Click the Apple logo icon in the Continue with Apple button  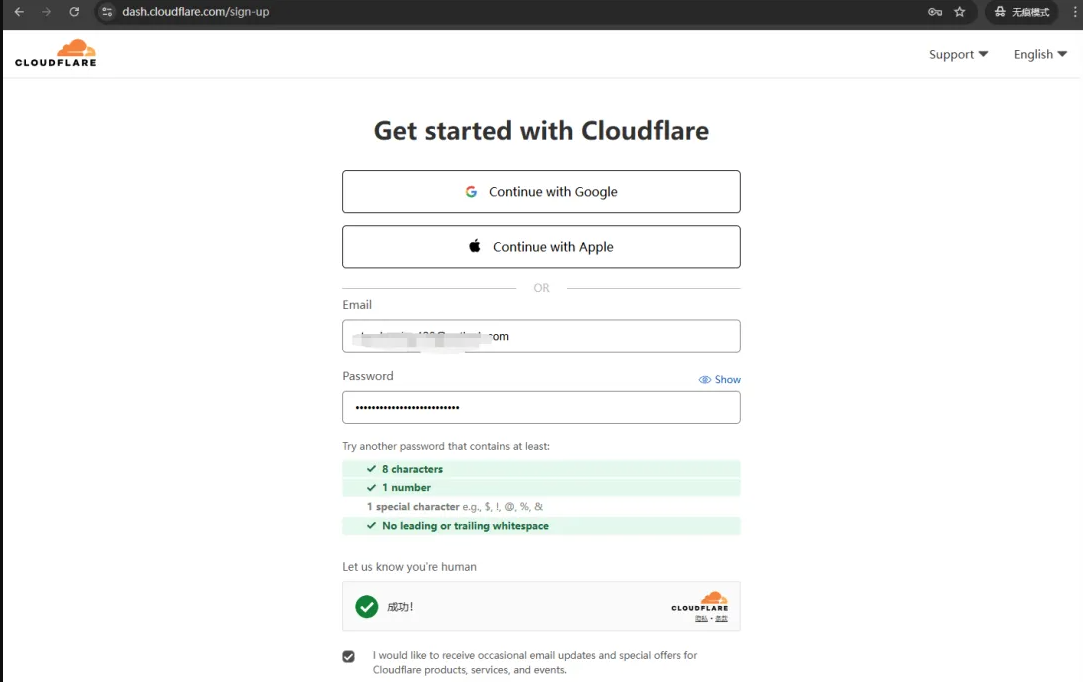[475, 246]
